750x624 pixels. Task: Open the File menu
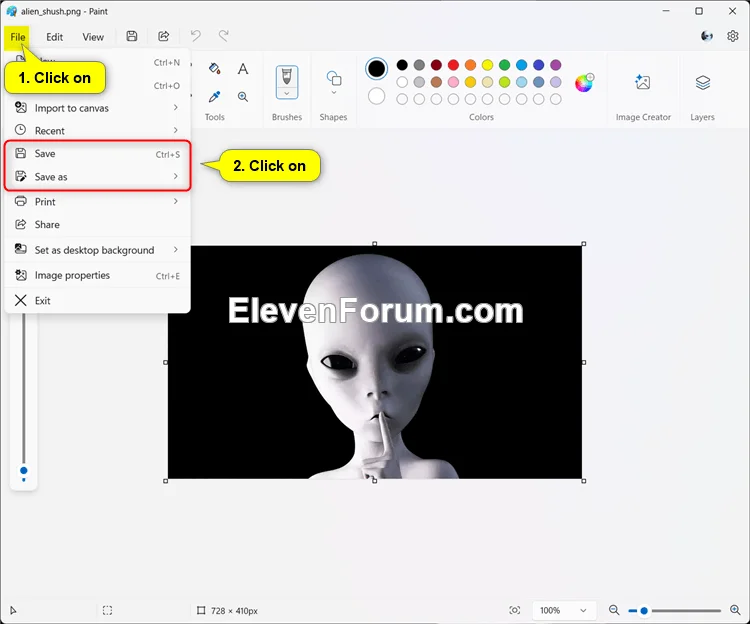pyautogui.click(x=18, y=37)
